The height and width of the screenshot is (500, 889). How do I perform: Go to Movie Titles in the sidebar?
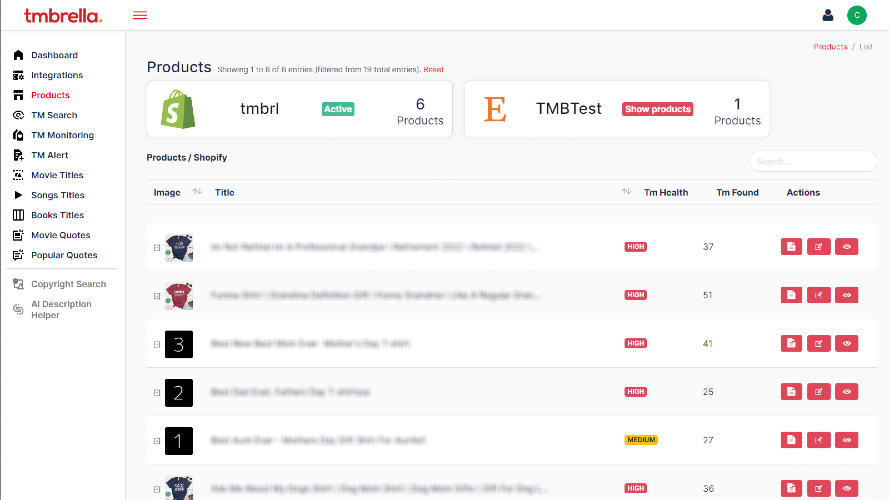[x=57, y=175]
